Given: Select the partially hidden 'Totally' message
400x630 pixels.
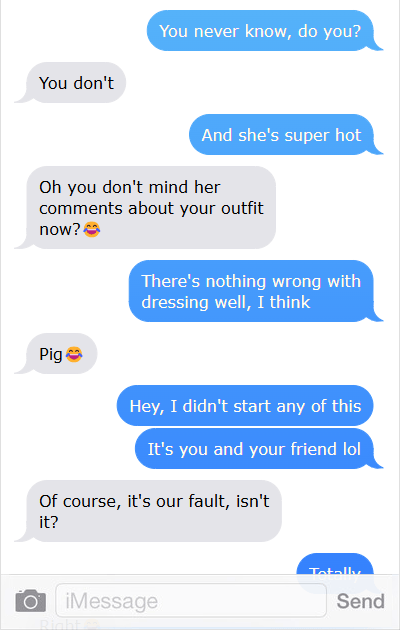Looking at the screenshot, I should click(x=335, y=567).
